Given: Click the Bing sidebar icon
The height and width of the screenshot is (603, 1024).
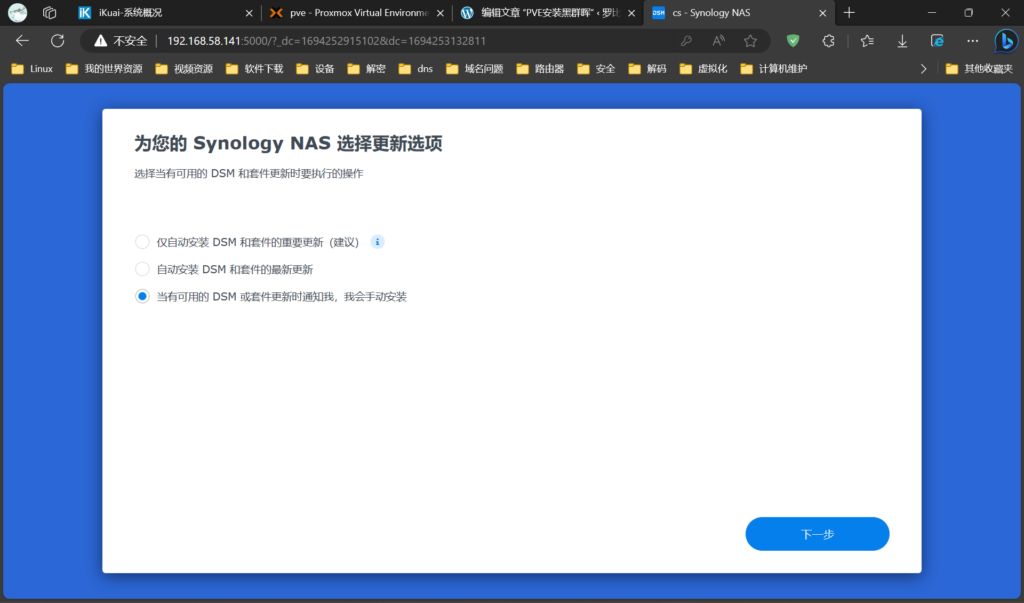Looking at the screenshot, I should coord(1005,41).
